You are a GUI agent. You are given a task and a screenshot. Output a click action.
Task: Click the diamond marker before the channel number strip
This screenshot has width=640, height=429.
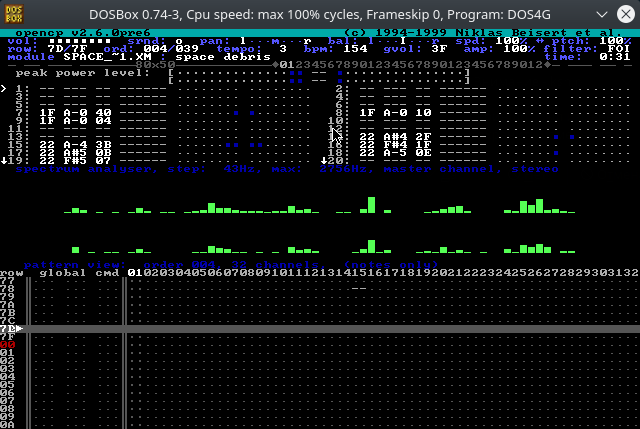276,64
